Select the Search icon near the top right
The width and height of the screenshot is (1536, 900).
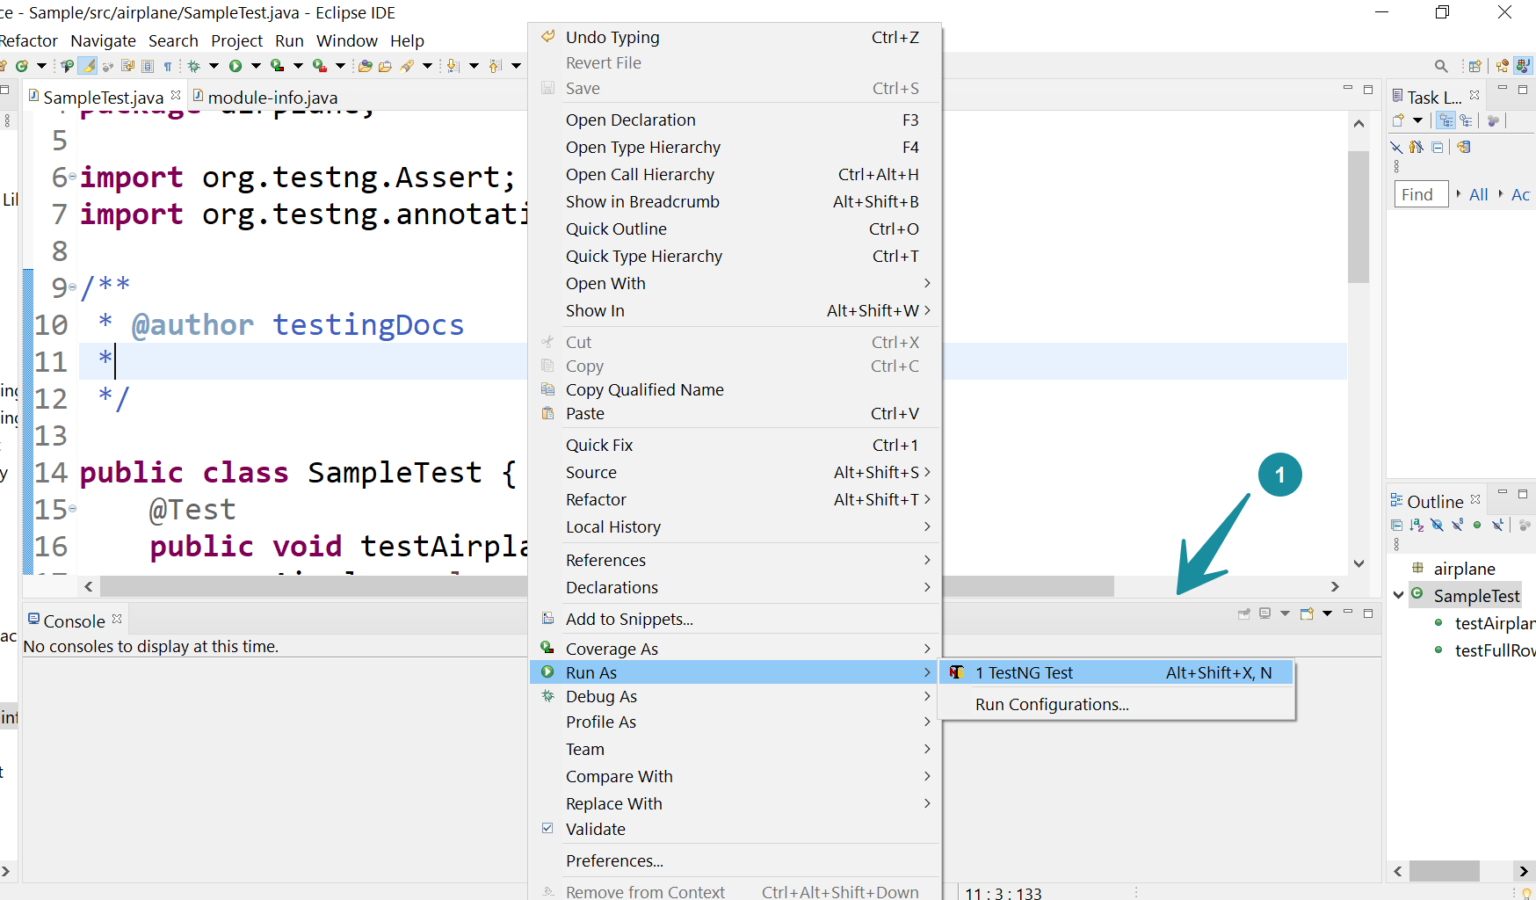[x=1440, y=65]
